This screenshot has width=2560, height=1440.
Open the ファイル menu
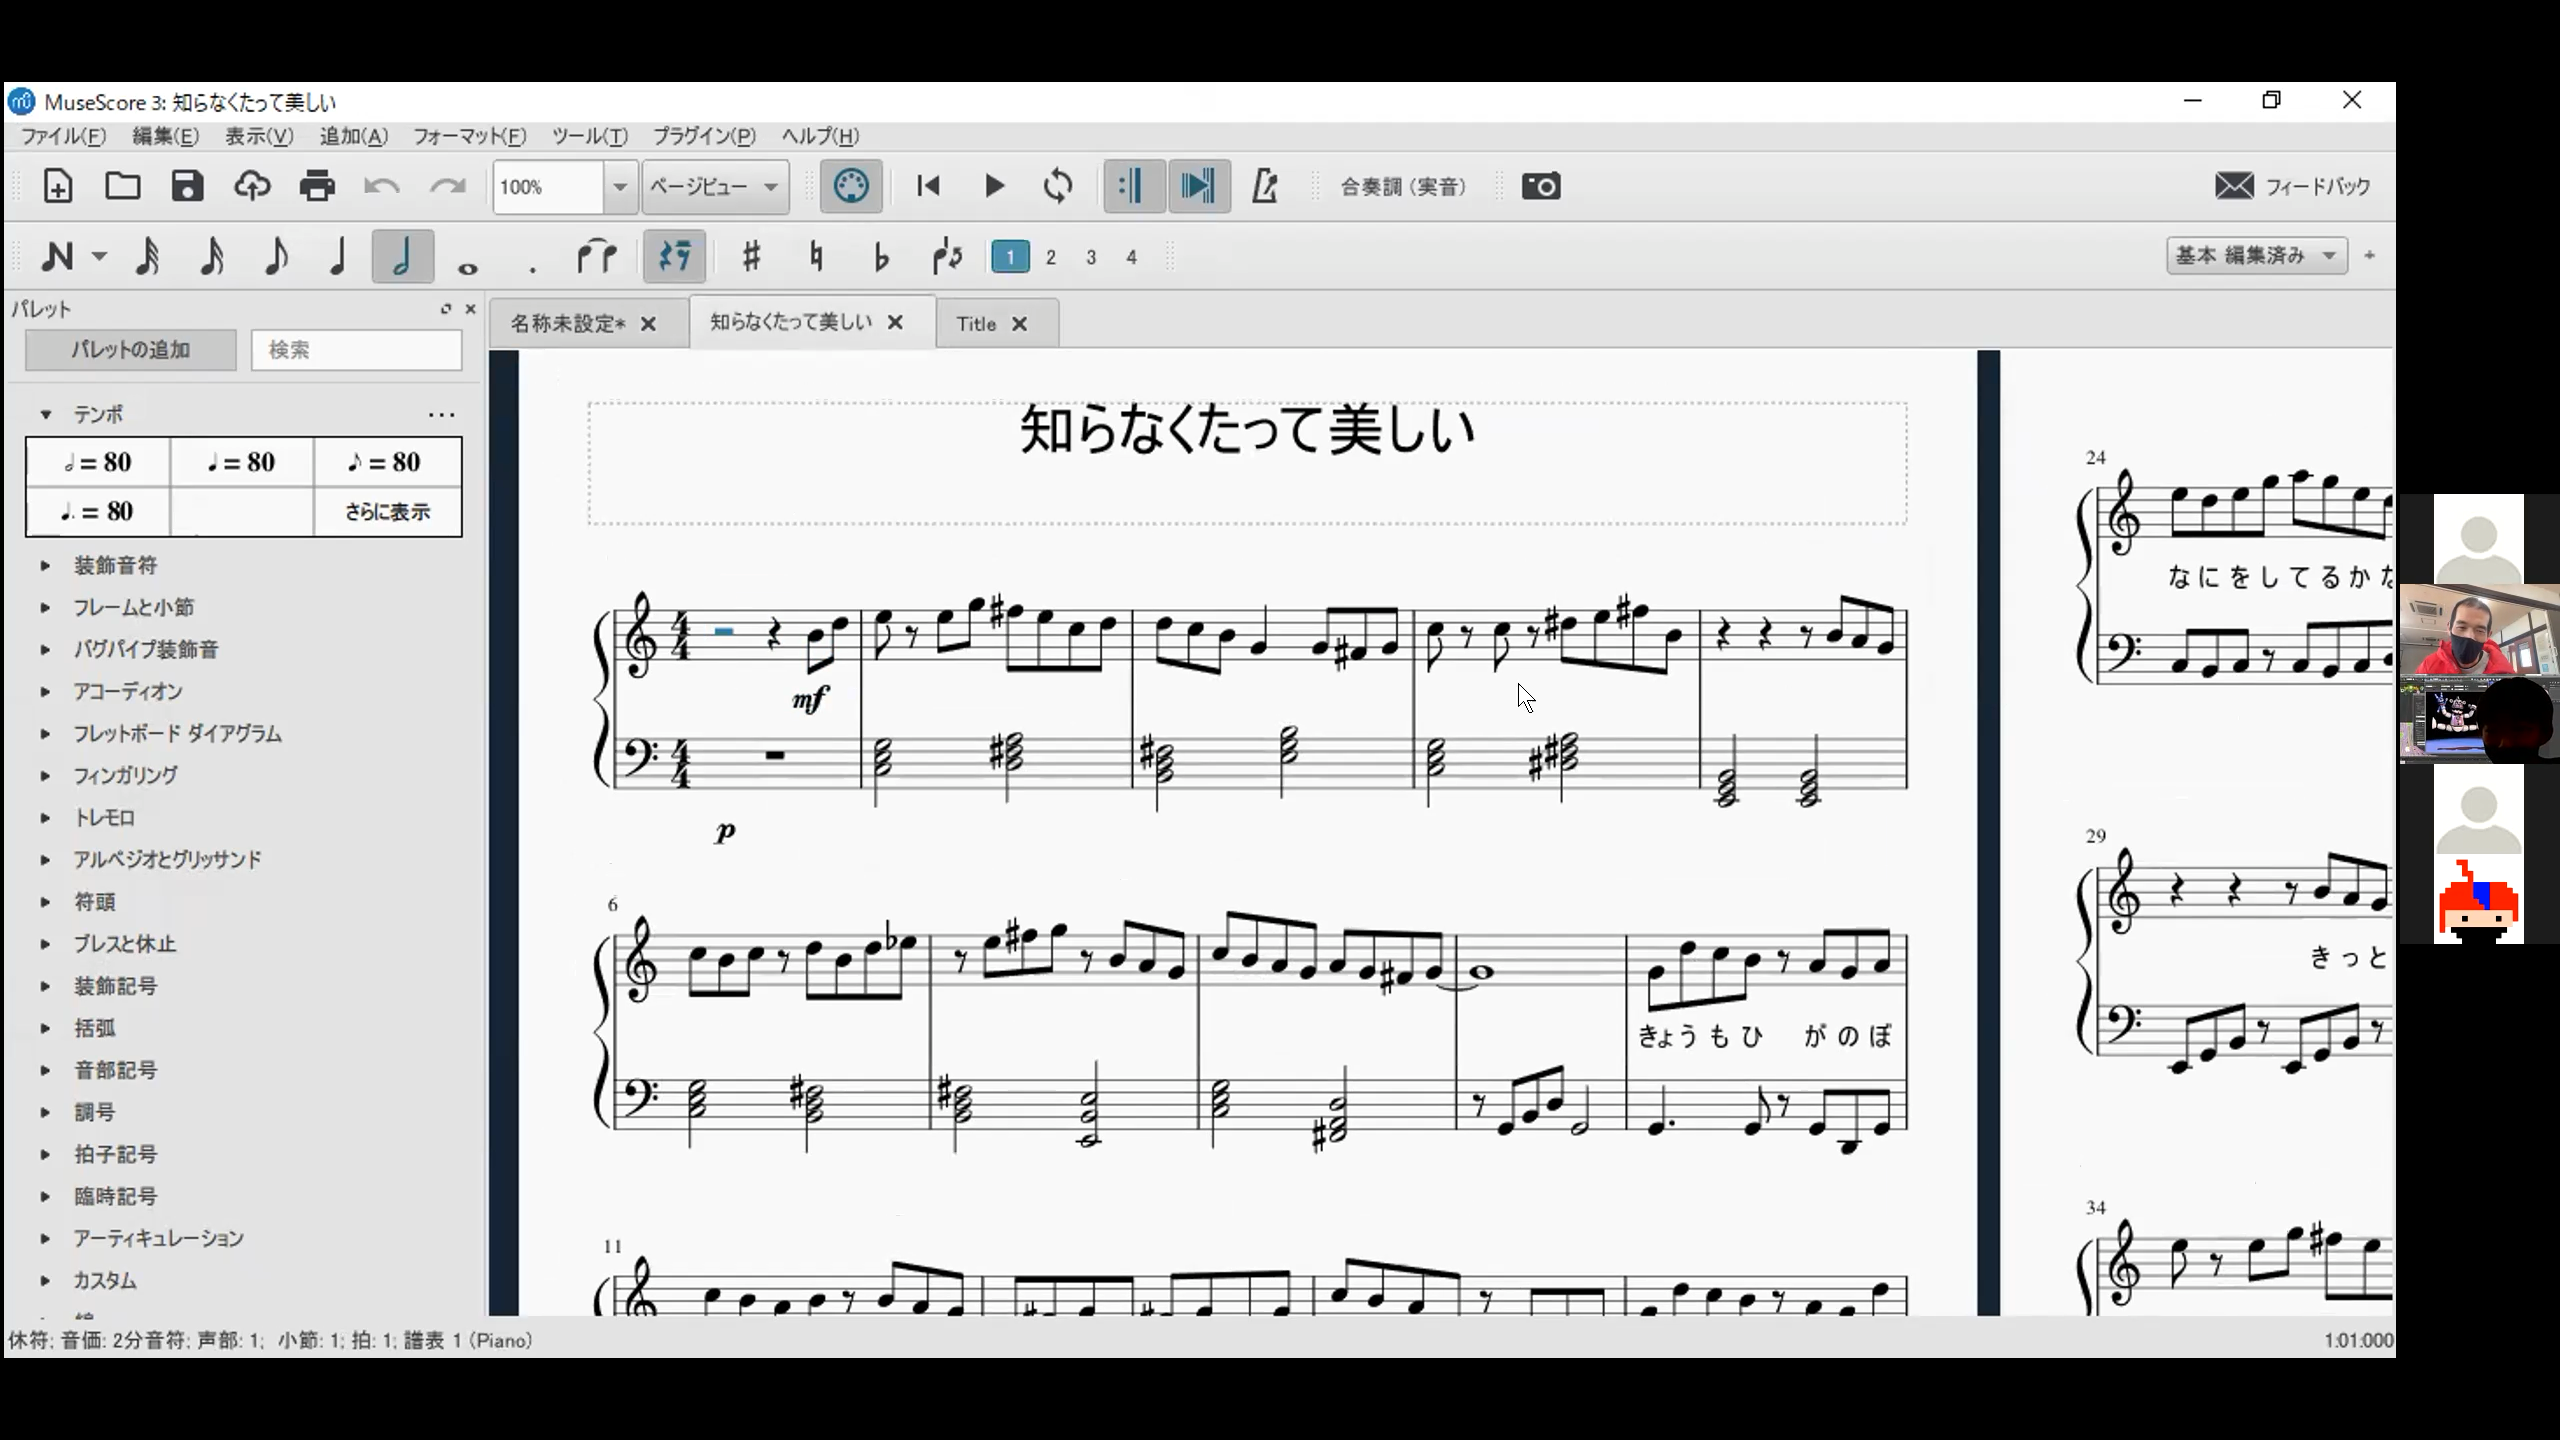click(x=64, y=136)
